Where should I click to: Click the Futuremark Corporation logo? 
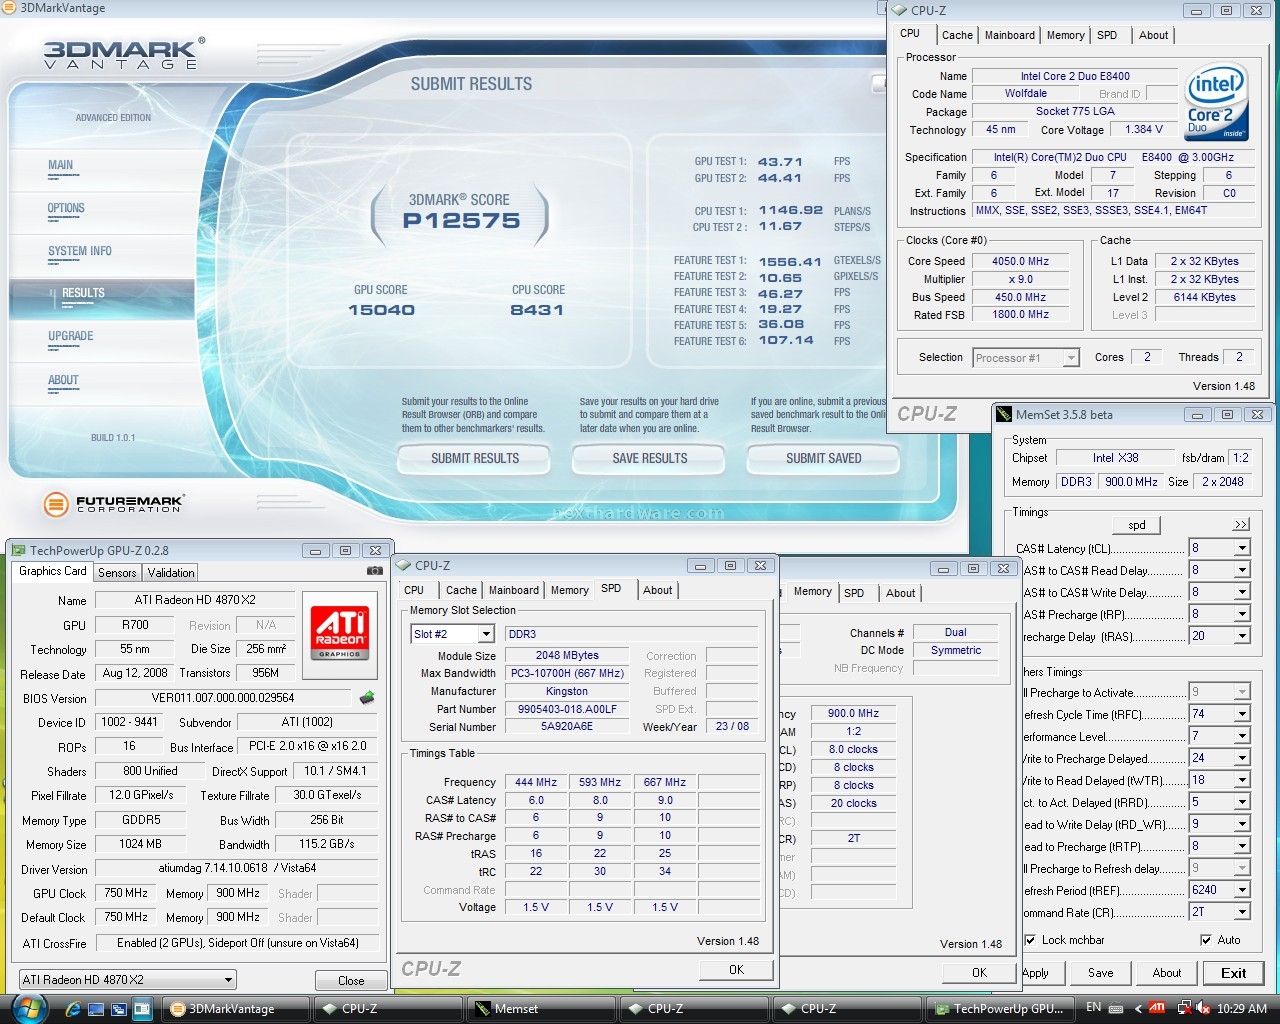tap(114, 504)
